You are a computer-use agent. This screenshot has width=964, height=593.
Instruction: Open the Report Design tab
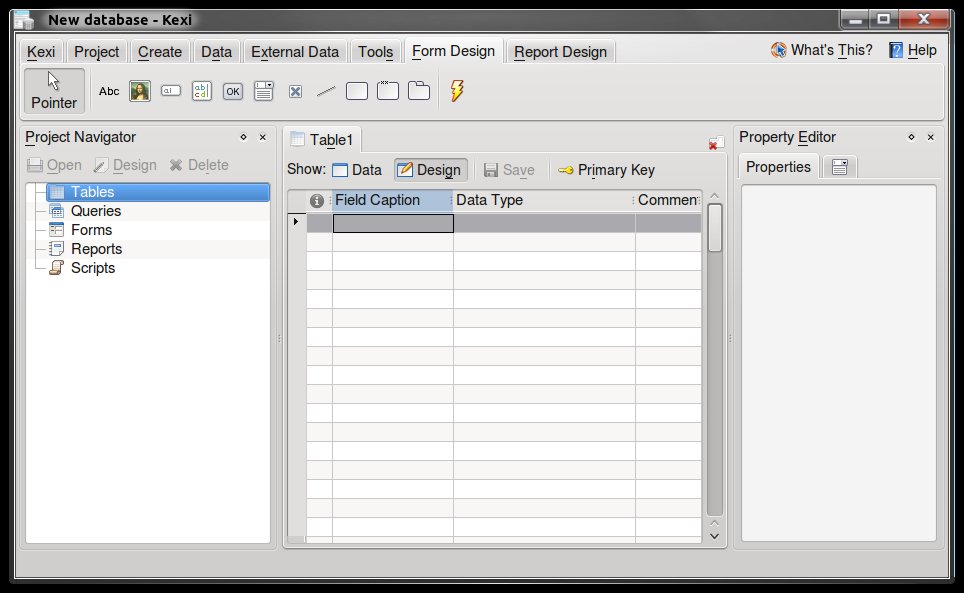(x=560, y=52)
